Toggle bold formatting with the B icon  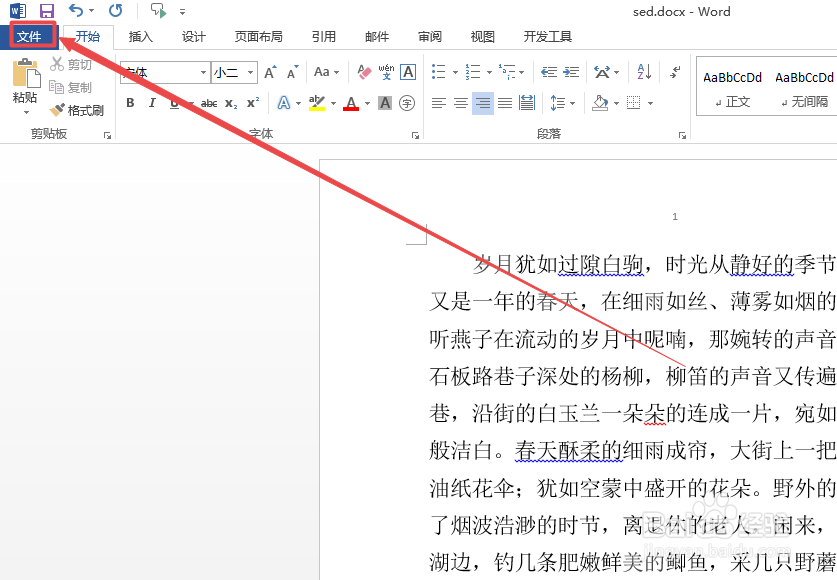(x=130, y=103)
